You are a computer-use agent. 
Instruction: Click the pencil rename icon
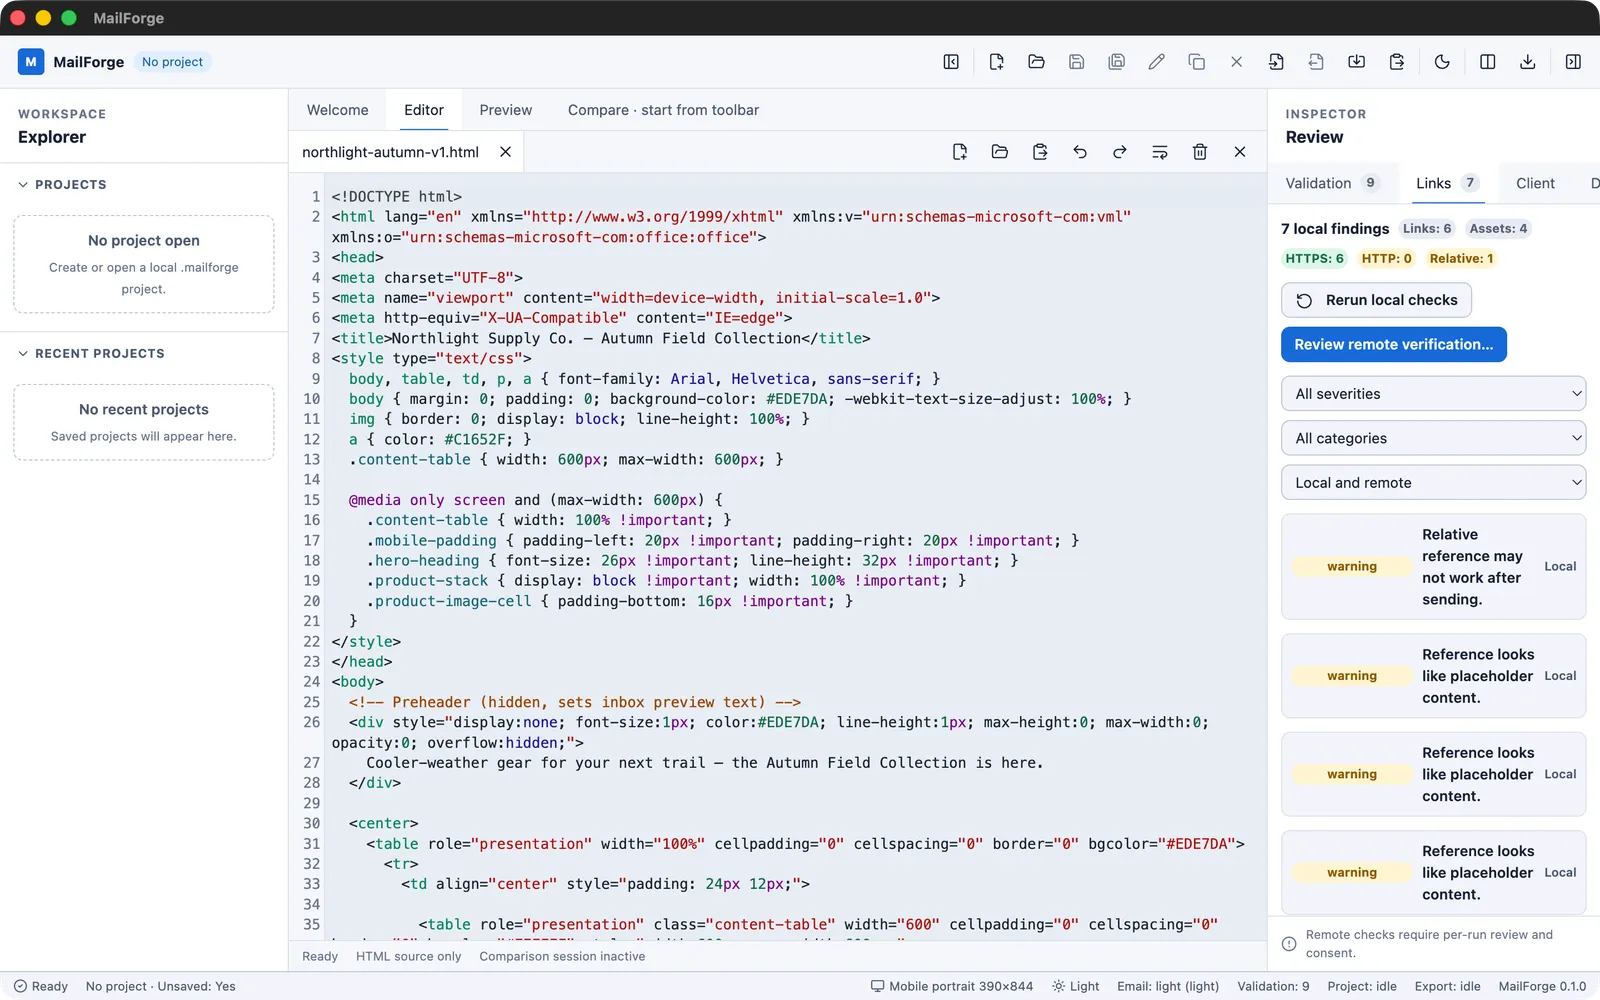pyautogui.click(x=1156, y=62)
